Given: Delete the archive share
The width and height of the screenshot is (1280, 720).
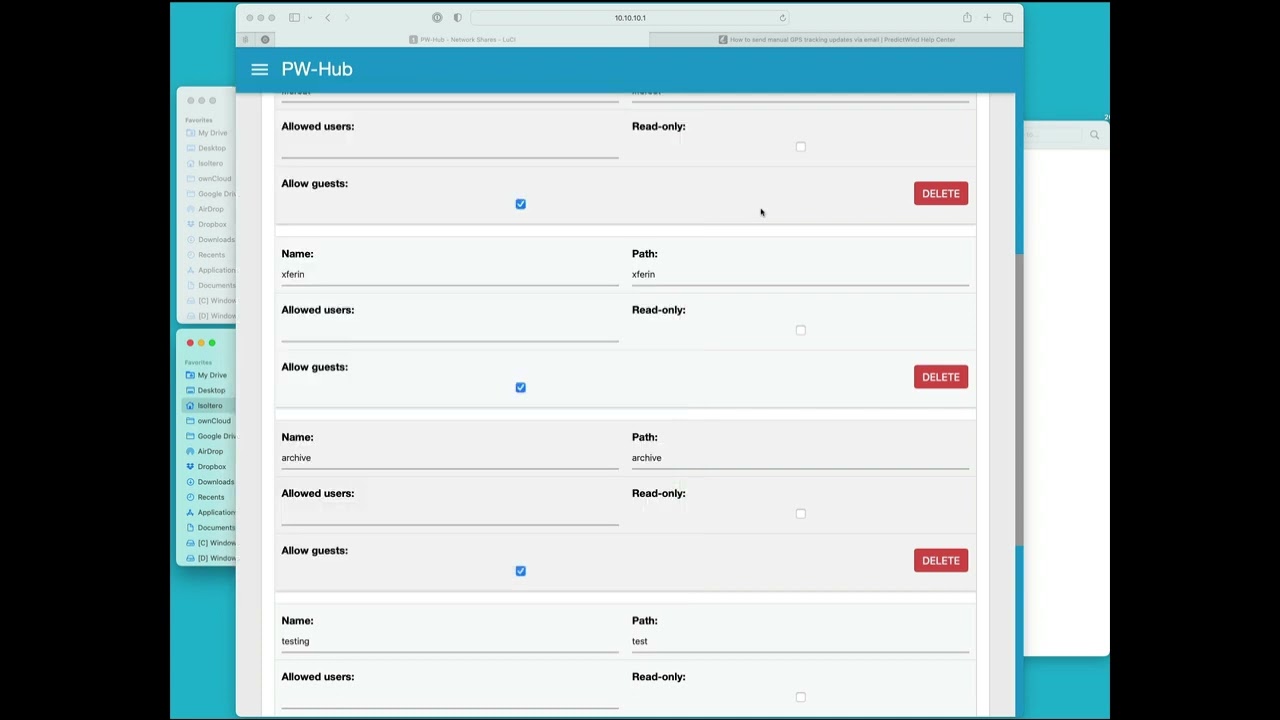Looking at the screenshot, I should pyautogui.click(x=940, y=560).
